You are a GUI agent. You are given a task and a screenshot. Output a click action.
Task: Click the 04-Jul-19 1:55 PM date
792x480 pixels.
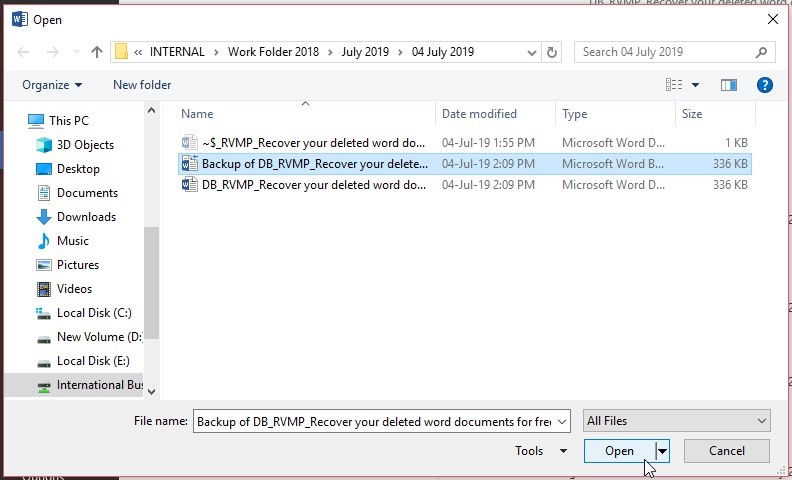click(488, 143)
